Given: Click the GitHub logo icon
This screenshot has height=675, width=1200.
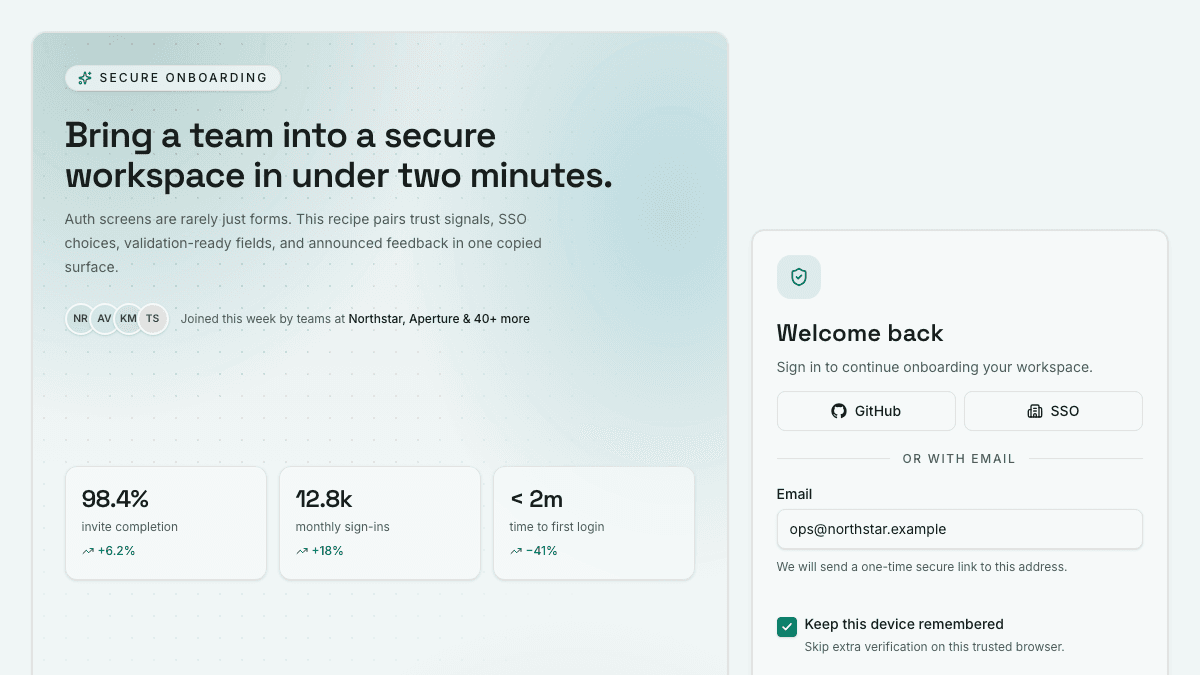Looking at the screenshot, I should (839, 411).
